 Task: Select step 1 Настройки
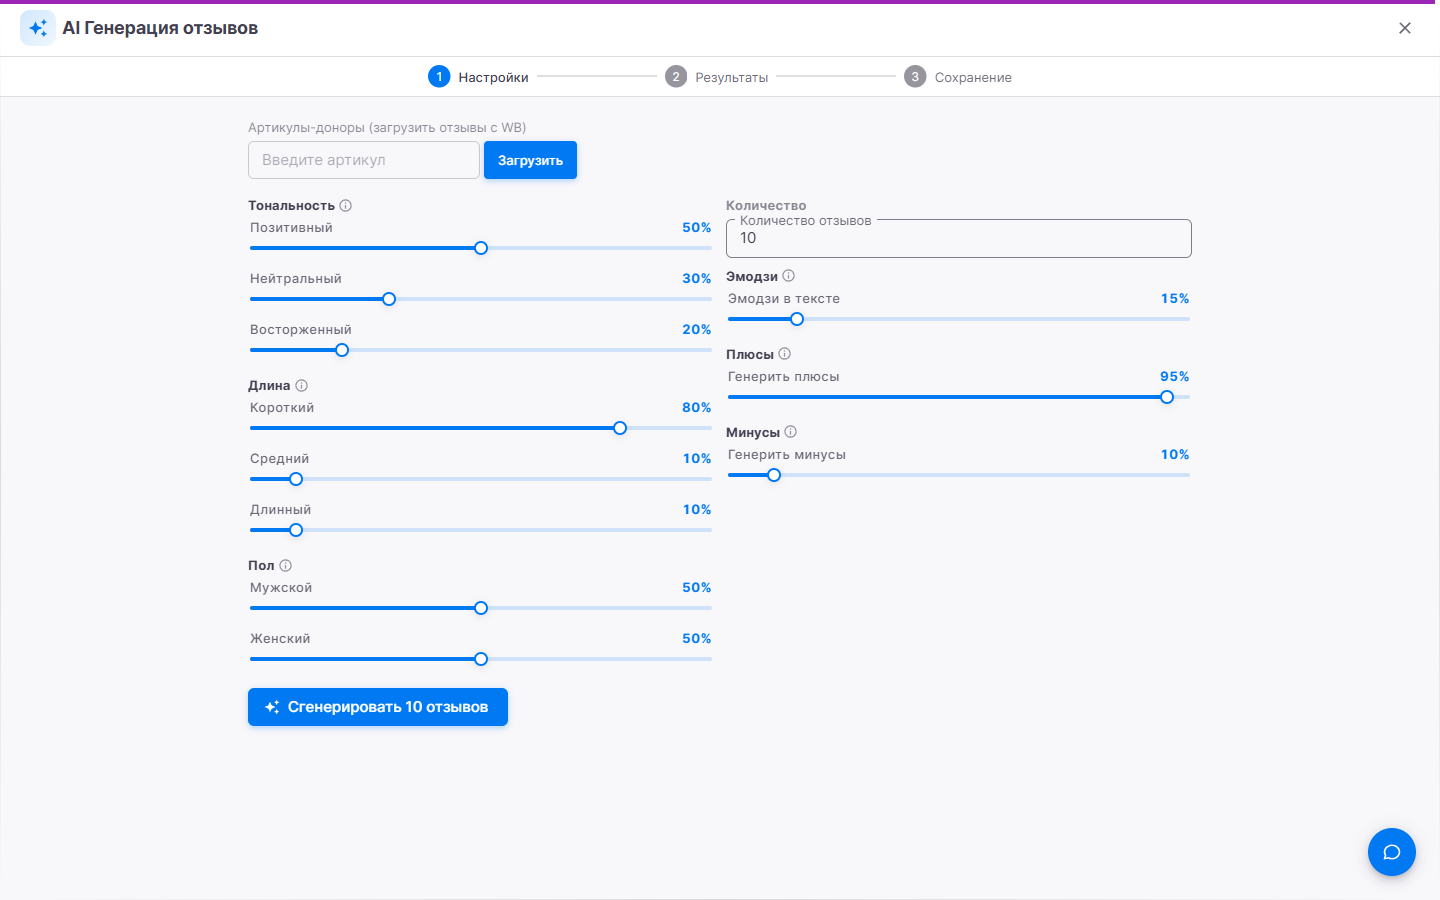point(478,77)
